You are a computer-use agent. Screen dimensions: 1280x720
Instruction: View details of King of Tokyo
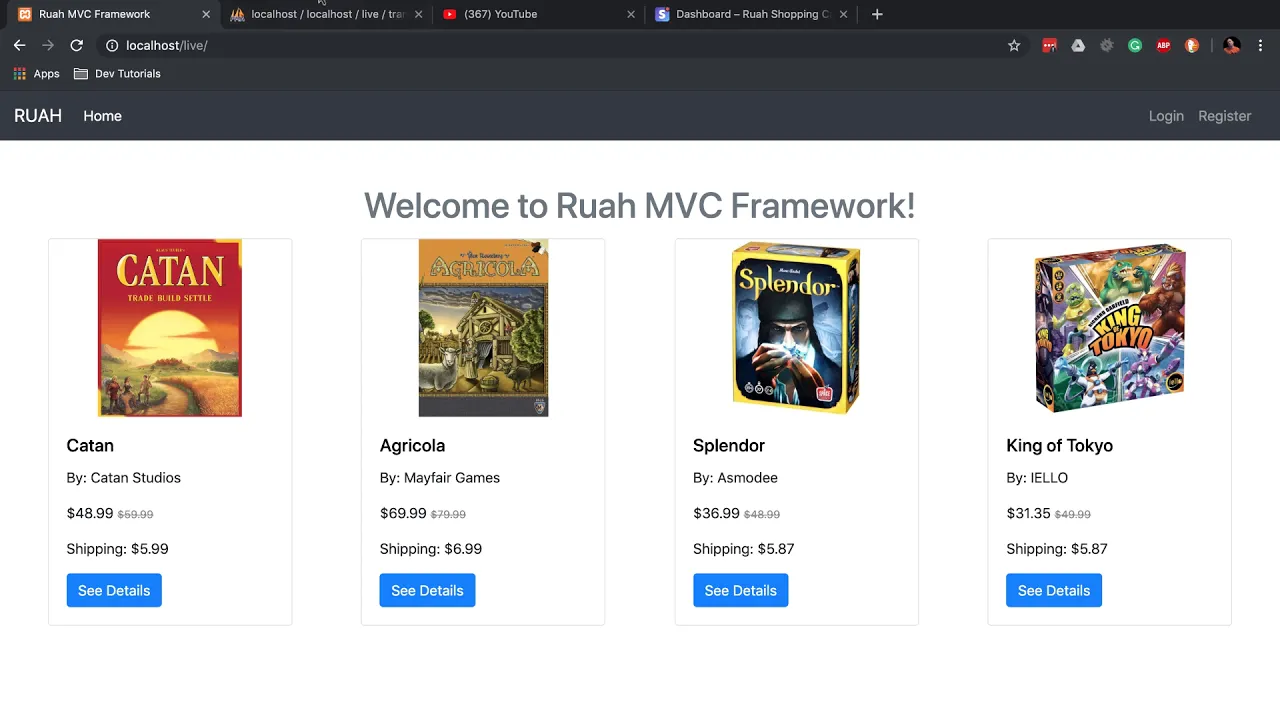pyautogui.click(x=1054, y=590)
